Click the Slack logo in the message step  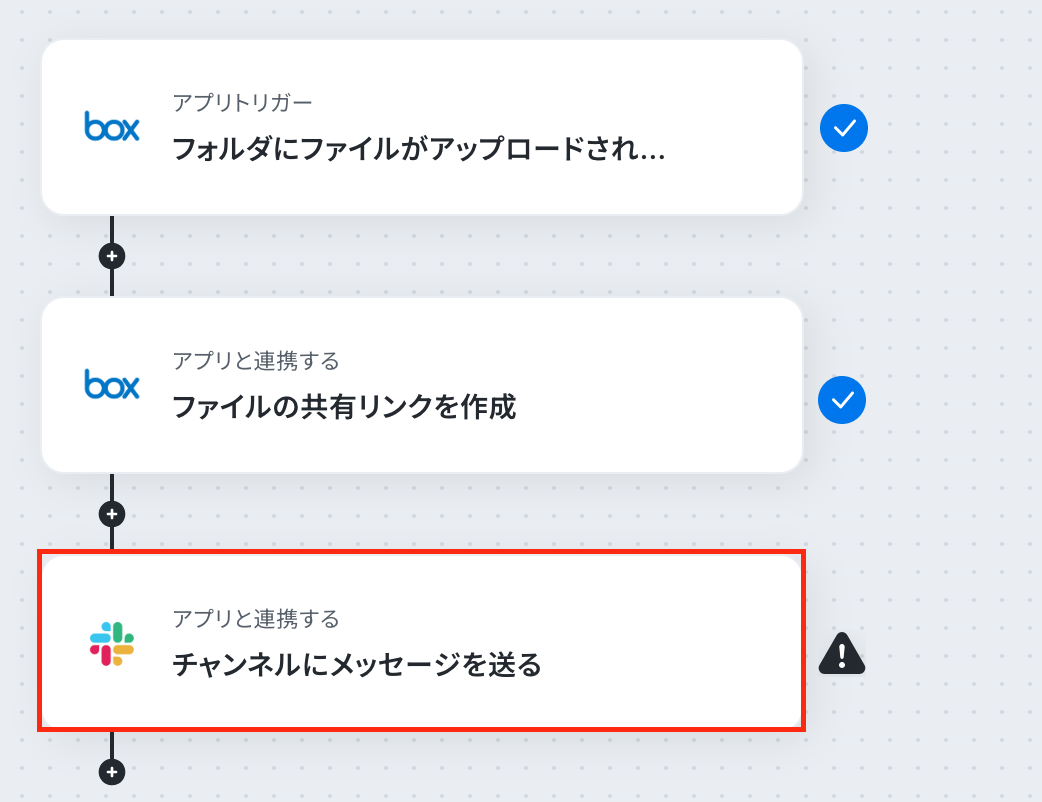(x=112, y=643)
